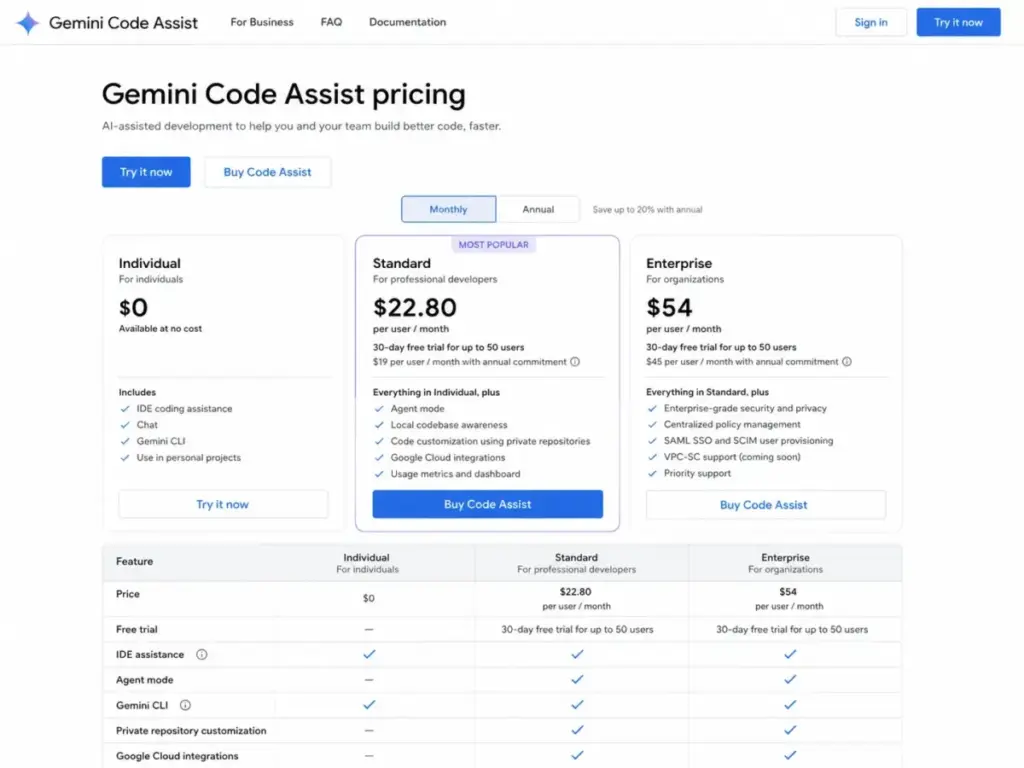
Task: Open the FAQ nav link
Action: click(331, 22)
